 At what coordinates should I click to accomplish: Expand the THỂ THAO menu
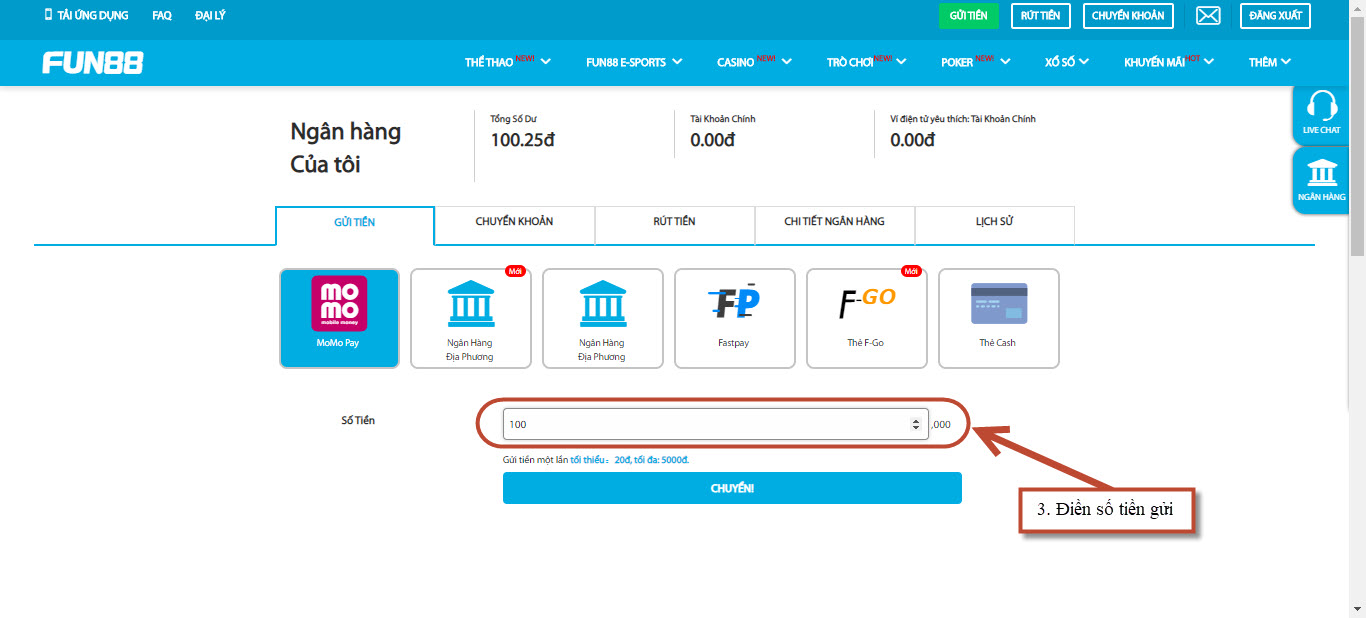(508, 62)
